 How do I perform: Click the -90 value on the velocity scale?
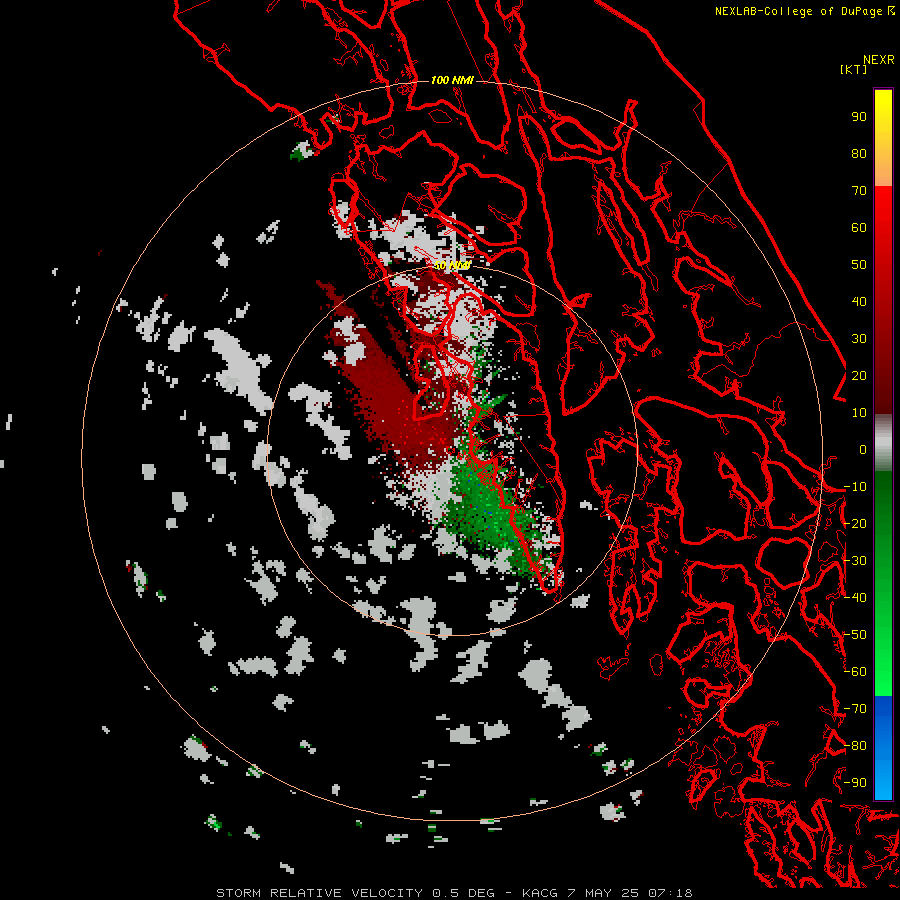(x=855, y=783)
